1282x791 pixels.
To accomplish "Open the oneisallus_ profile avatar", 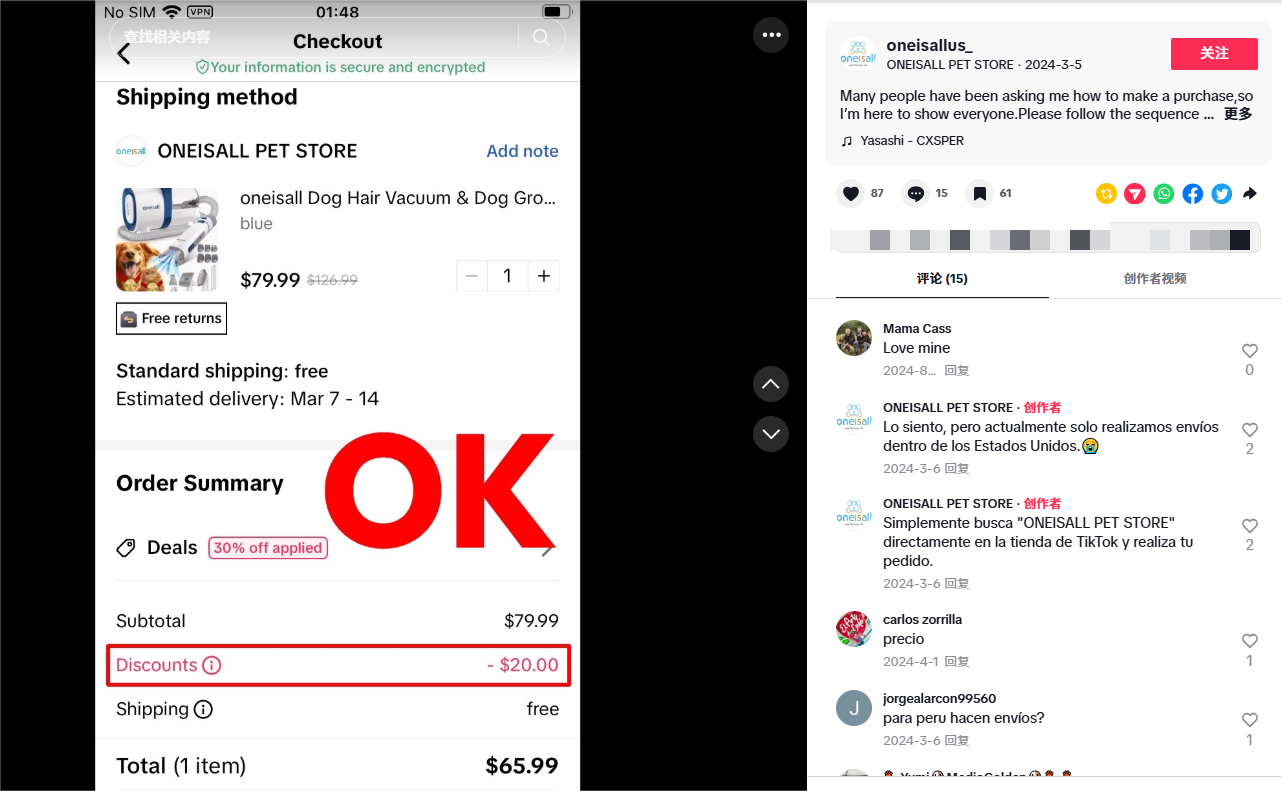I will pos(859,55).
